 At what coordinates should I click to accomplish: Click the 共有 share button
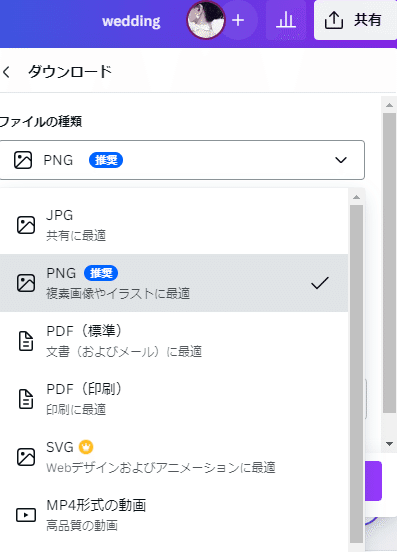click(355, 20)
